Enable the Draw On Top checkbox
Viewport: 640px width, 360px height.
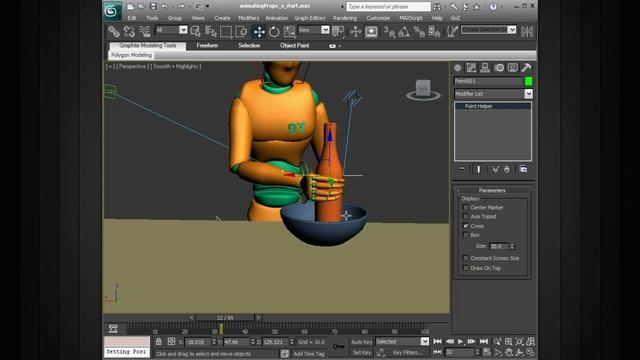465,268
